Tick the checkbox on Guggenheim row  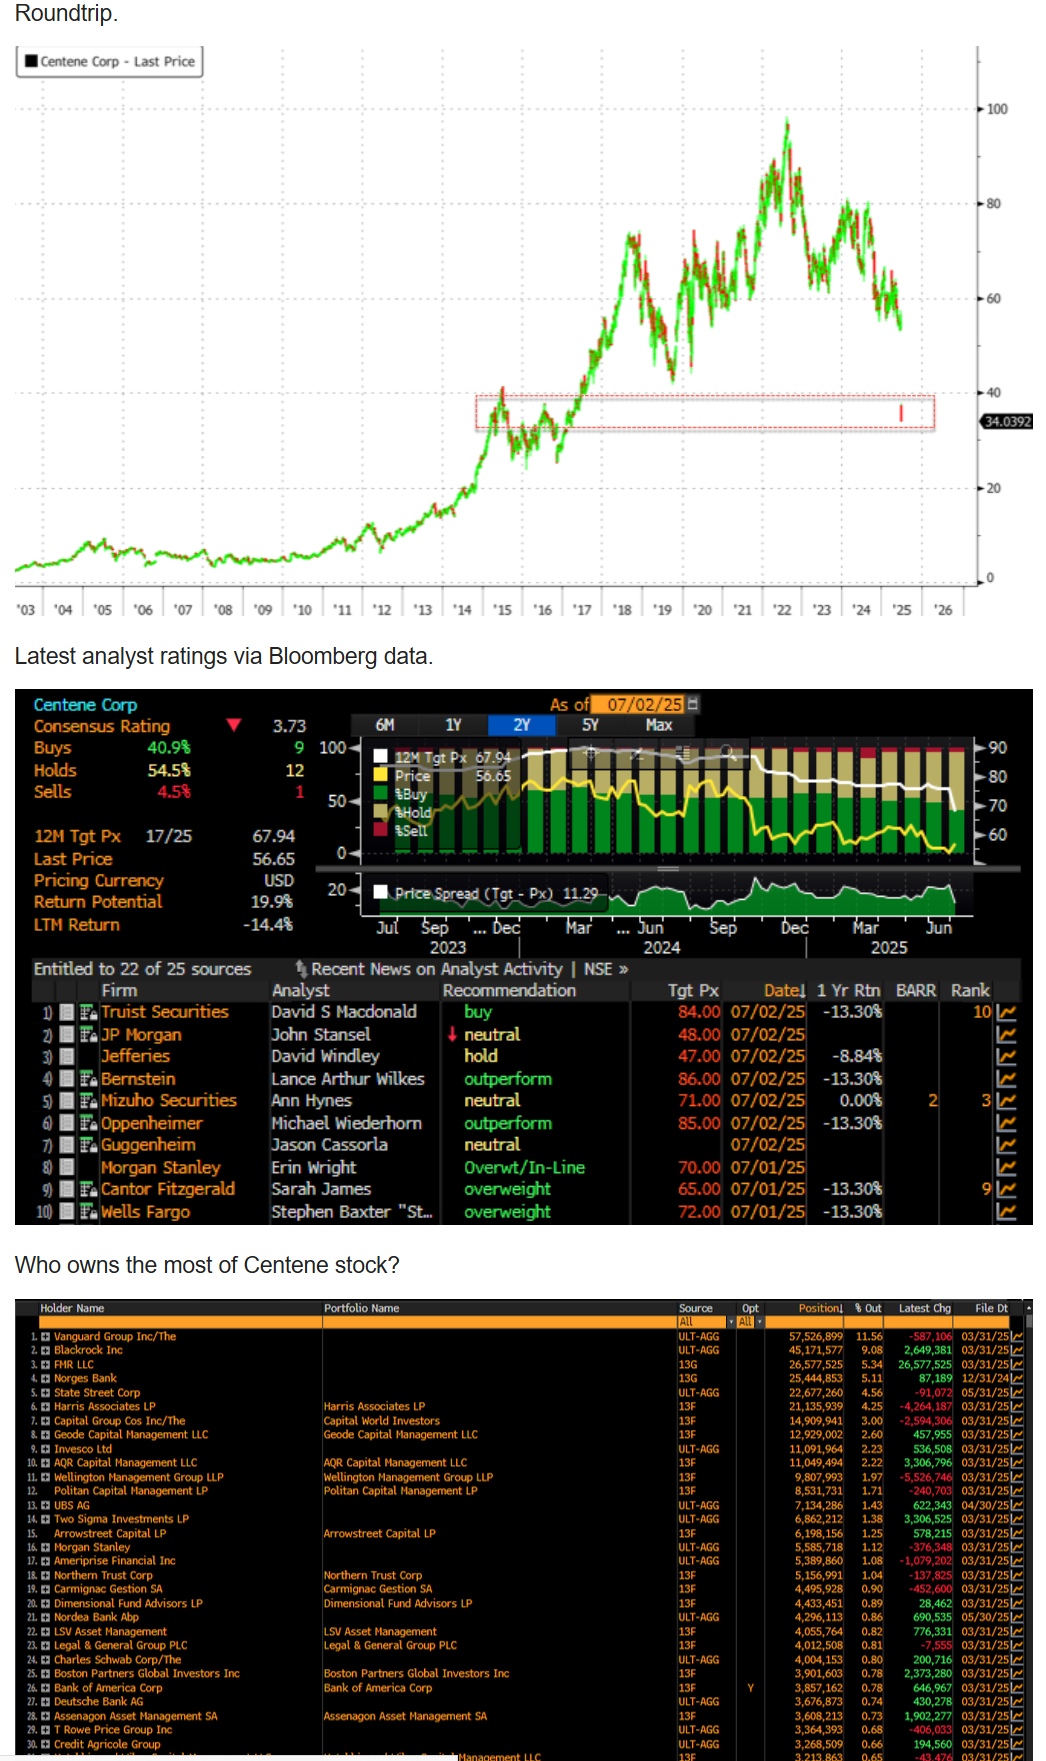coord(67,1145)
